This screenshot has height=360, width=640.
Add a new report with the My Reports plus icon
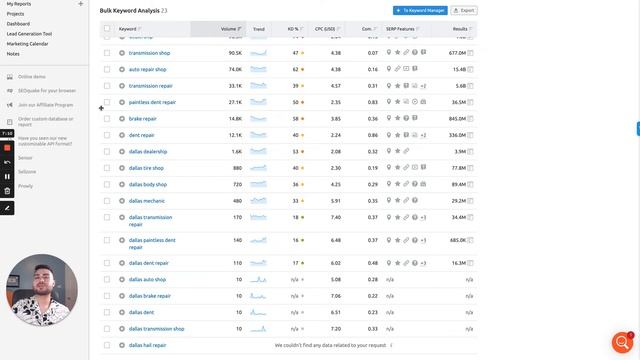pos(80,4)
